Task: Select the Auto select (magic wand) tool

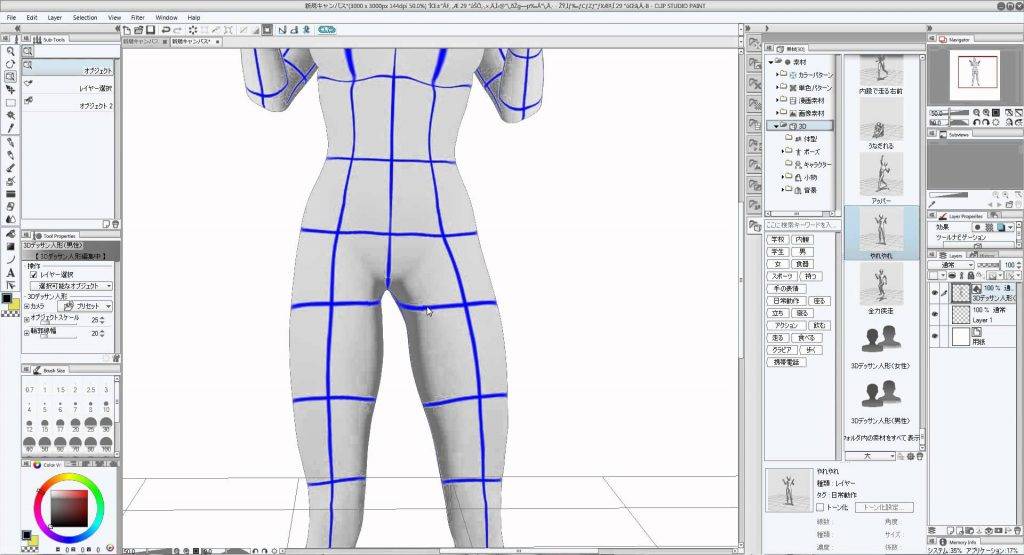Action: click(x=10, y=116)
